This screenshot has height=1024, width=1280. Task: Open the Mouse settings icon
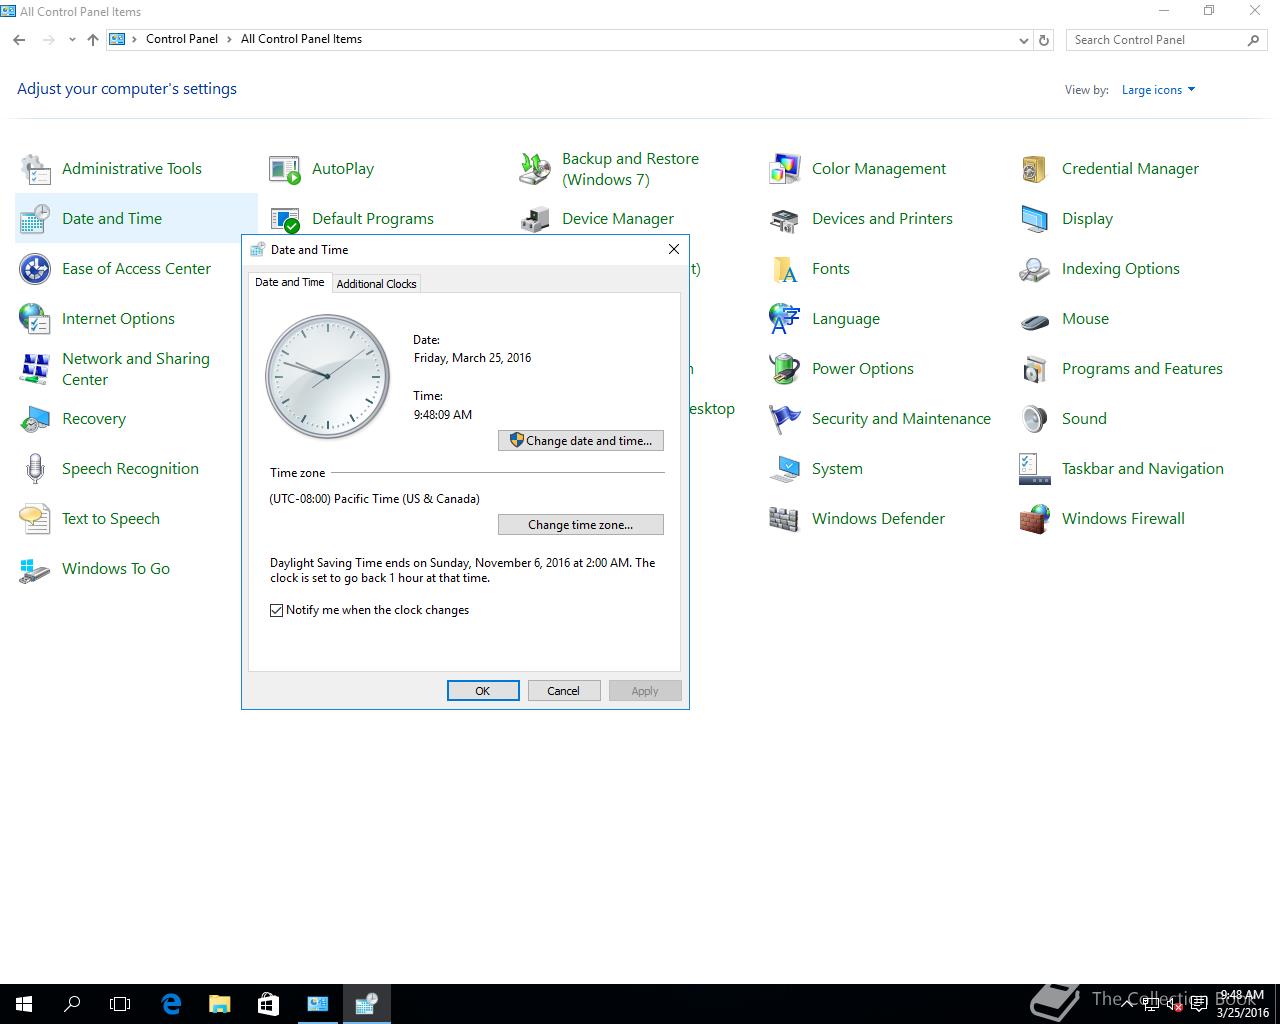click(x=1035, y=319)
